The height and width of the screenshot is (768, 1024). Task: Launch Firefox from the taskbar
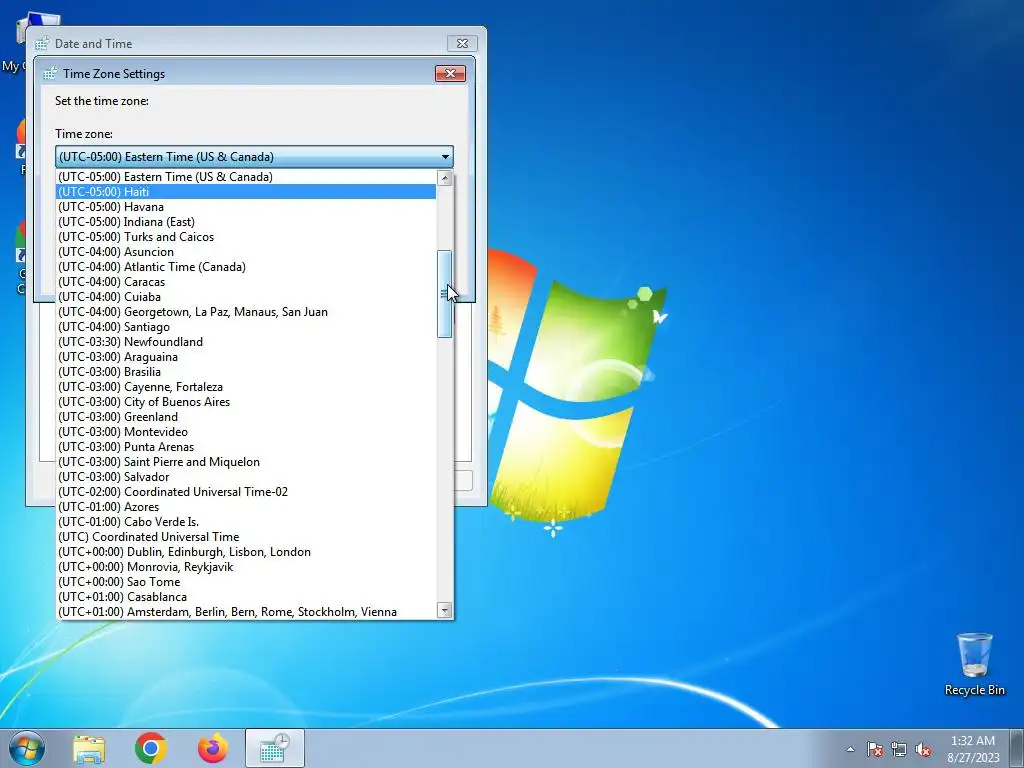pos(213,748)
